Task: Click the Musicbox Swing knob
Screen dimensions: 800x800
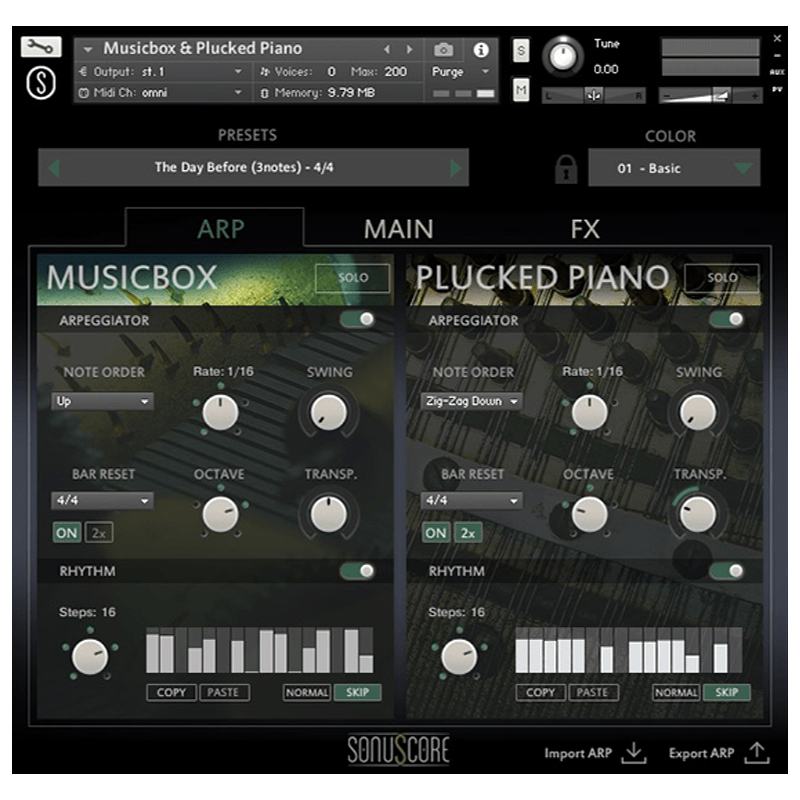Action: pyautogui.click(x=329, y=412)
